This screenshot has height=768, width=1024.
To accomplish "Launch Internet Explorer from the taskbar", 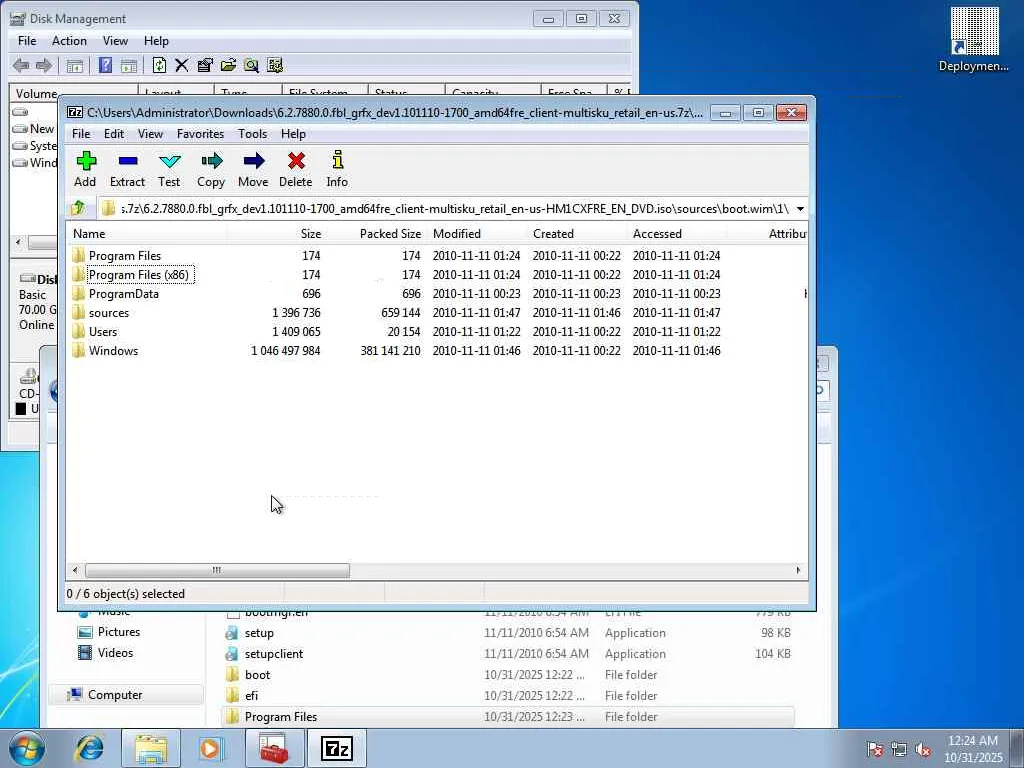I will click(90, 748).
